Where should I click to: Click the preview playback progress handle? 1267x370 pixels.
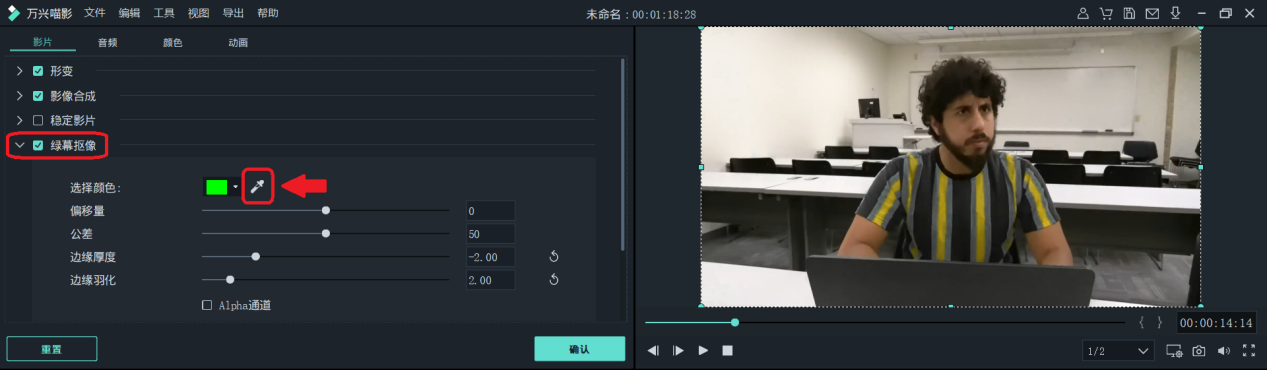(735, 322)
